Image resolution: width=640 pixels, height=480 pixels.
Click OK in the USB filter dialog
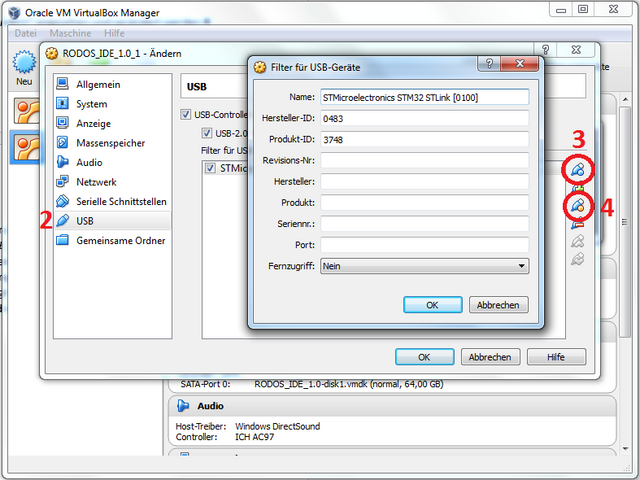(433, 305)
